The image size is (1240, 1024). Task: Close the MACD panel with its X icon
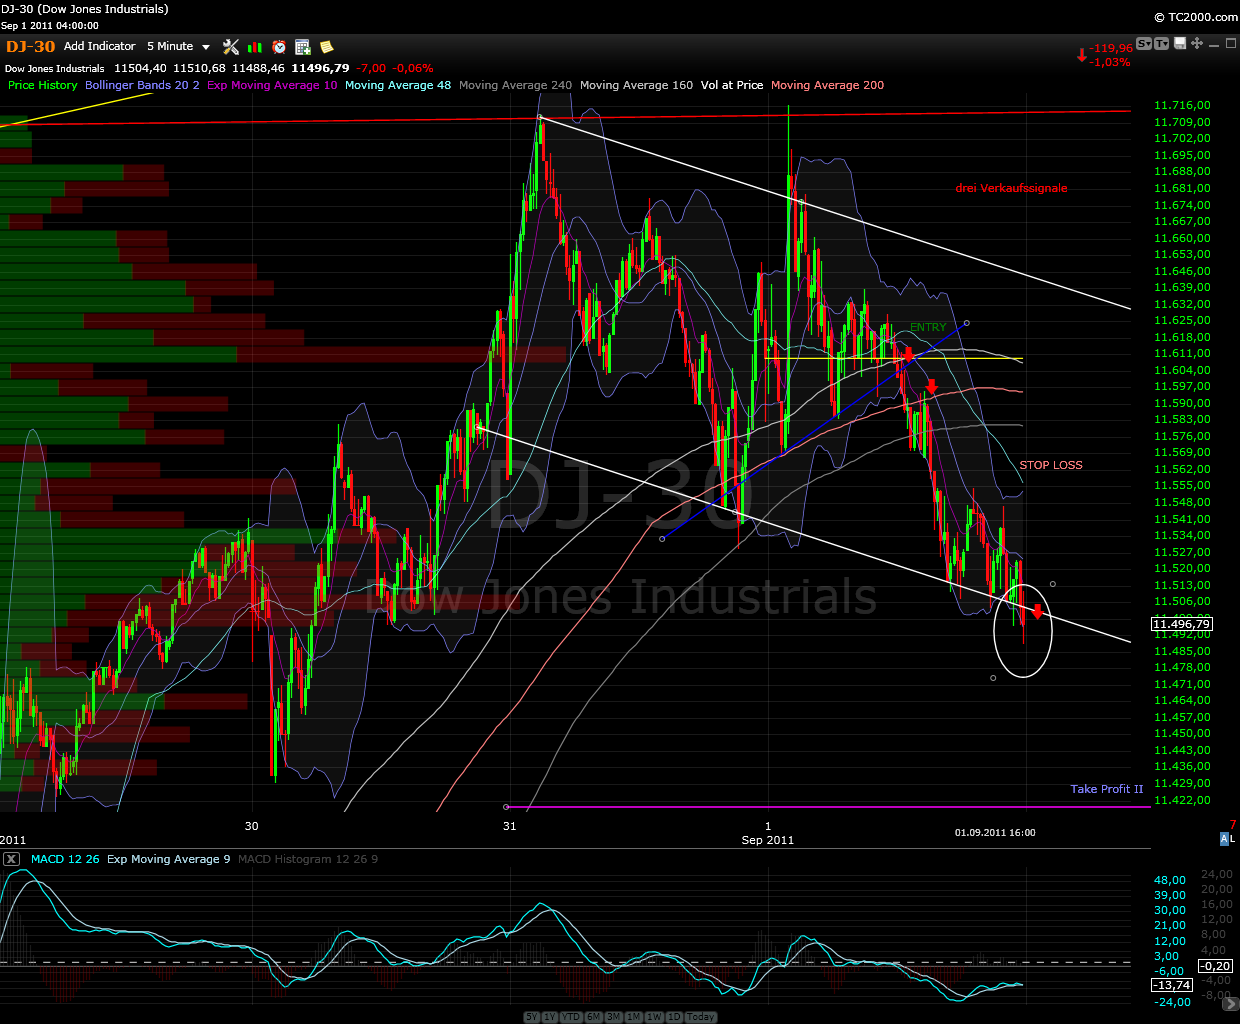tap(12, 859)
